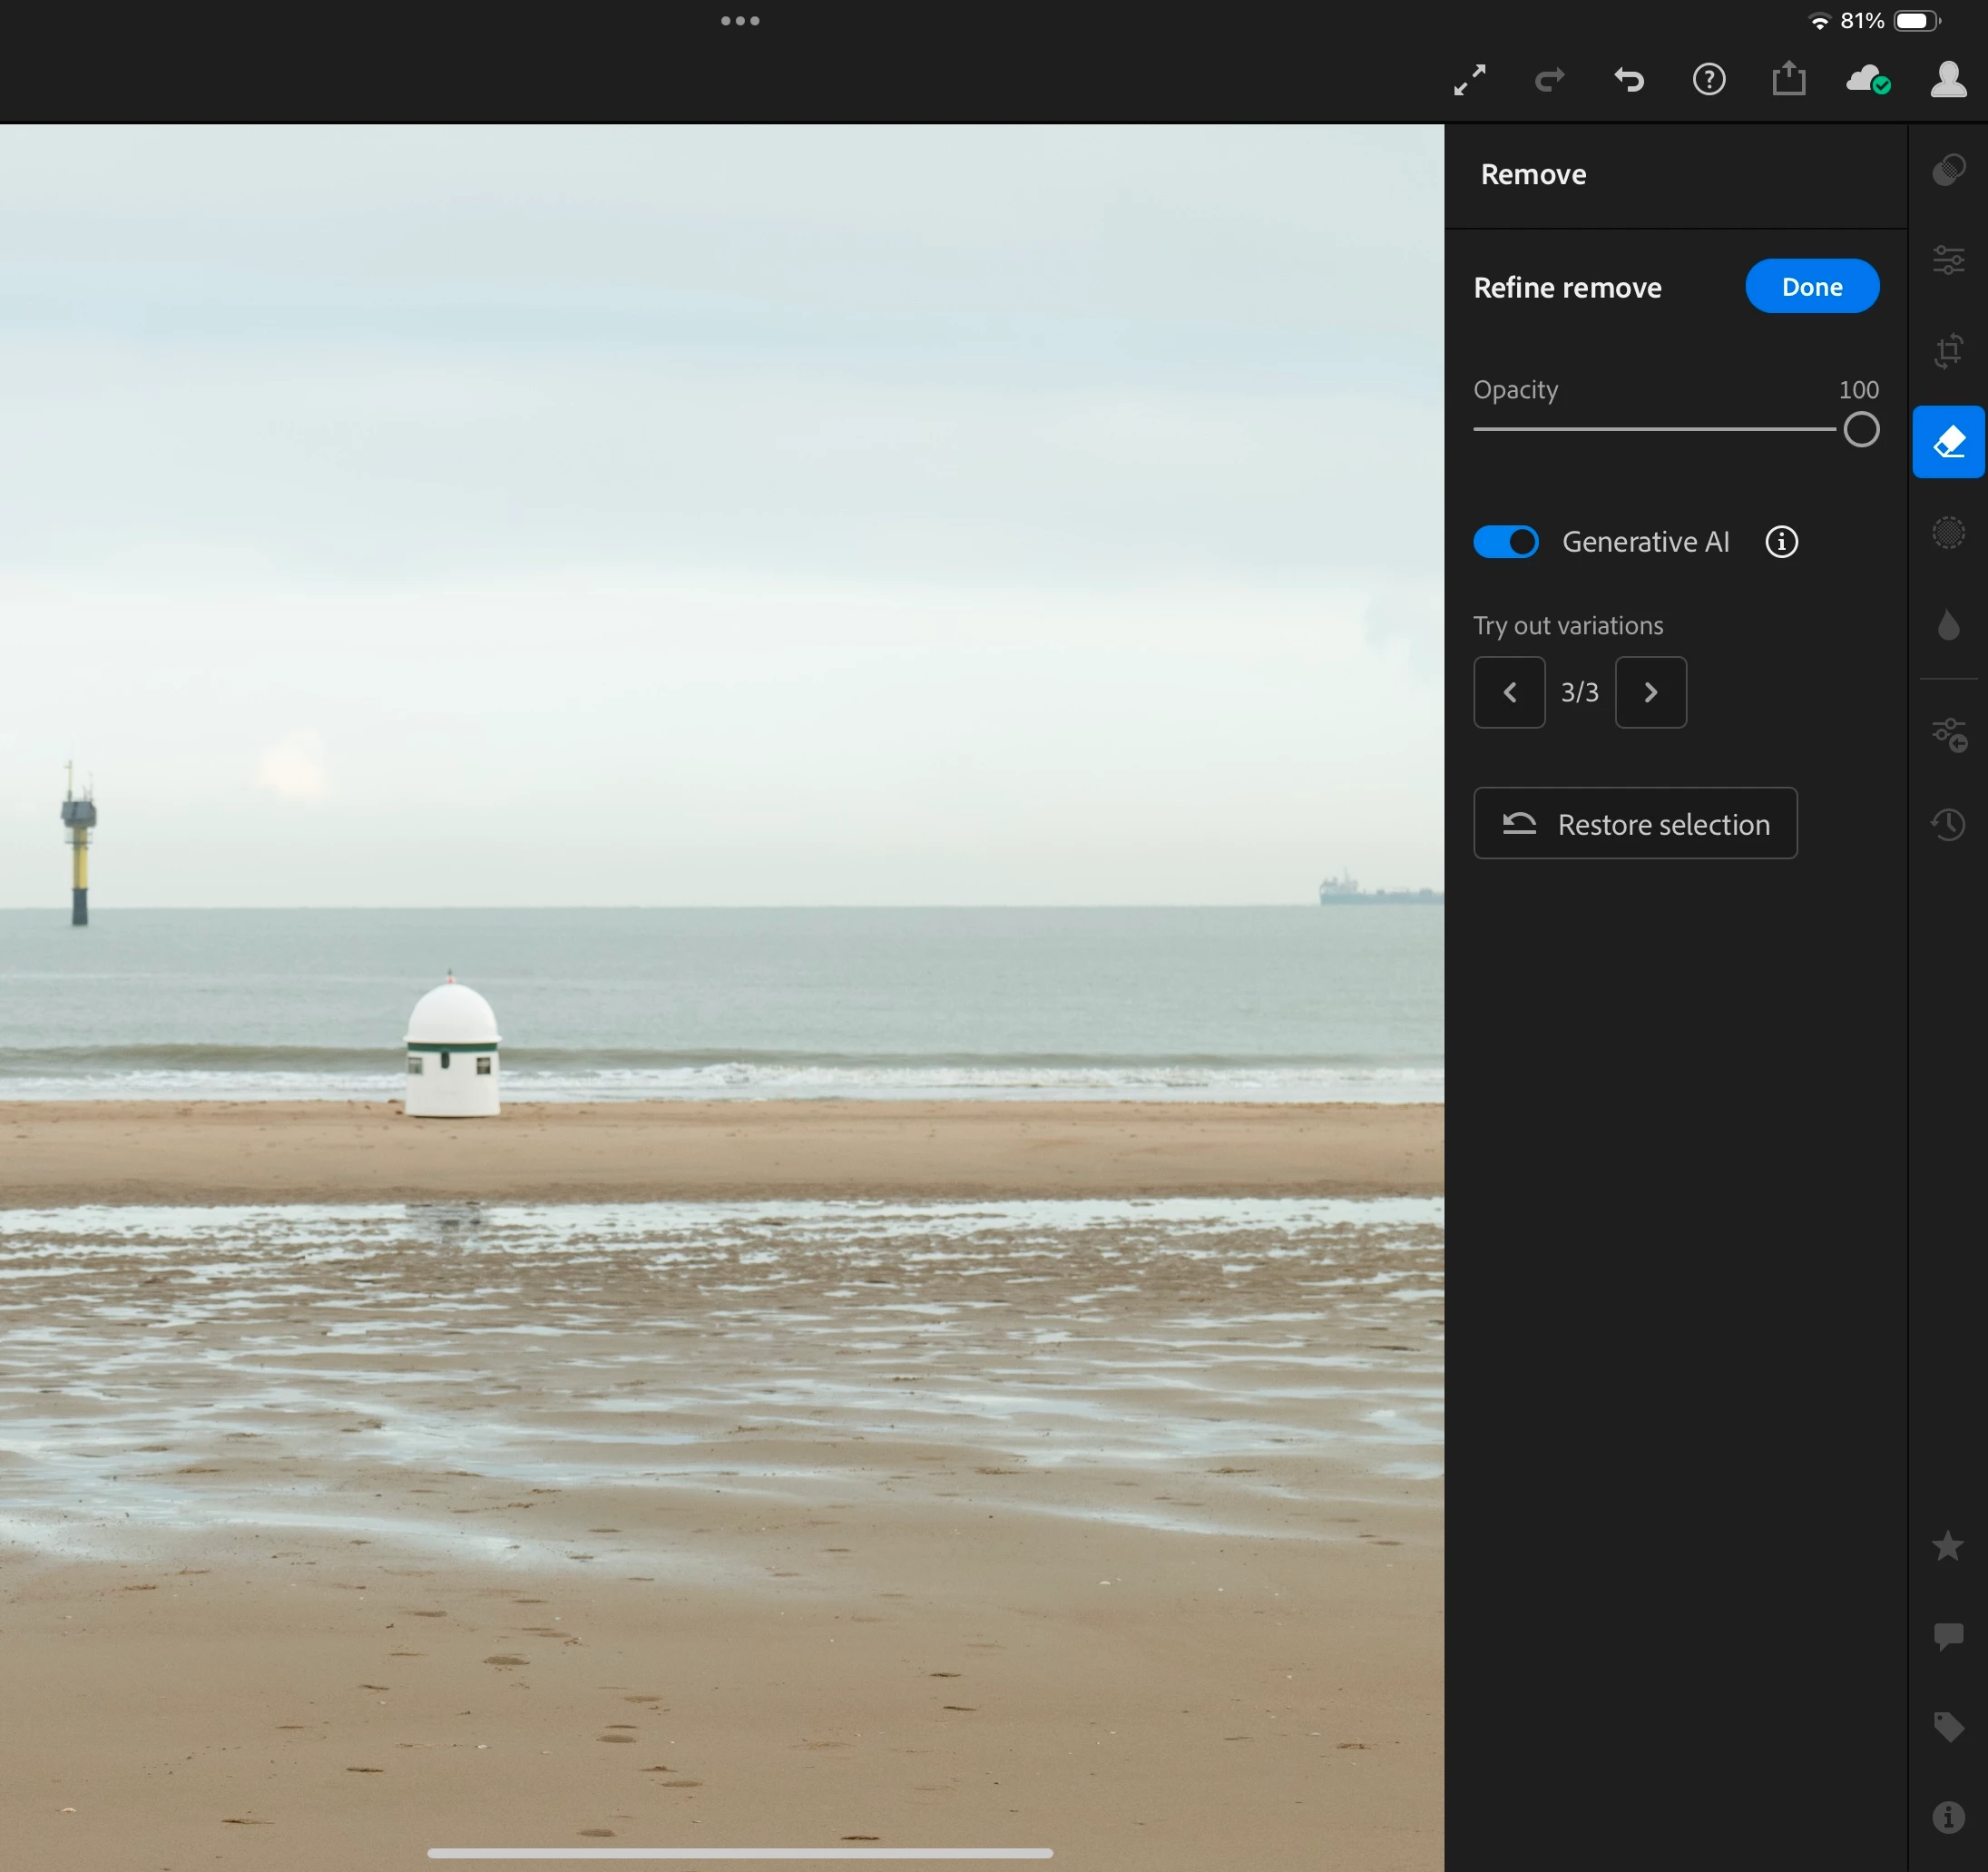Open the three-dot multitasking menu
Viewport: 1988px width, 1872px height.
tap(740, 21)
